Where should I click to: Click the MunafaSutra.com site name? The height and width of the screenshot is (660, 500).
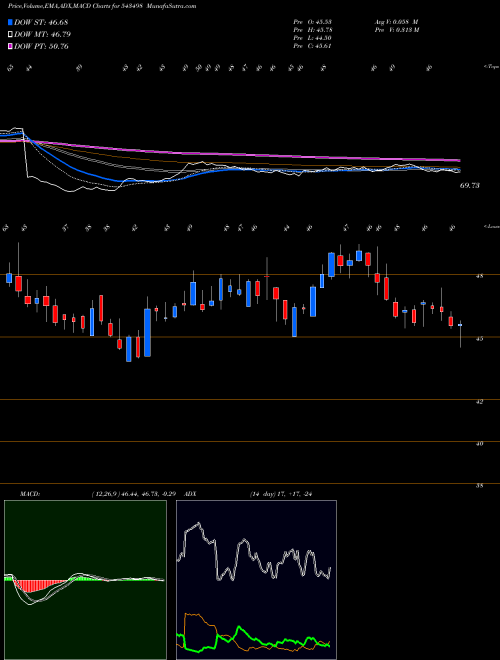click(170, 6)
